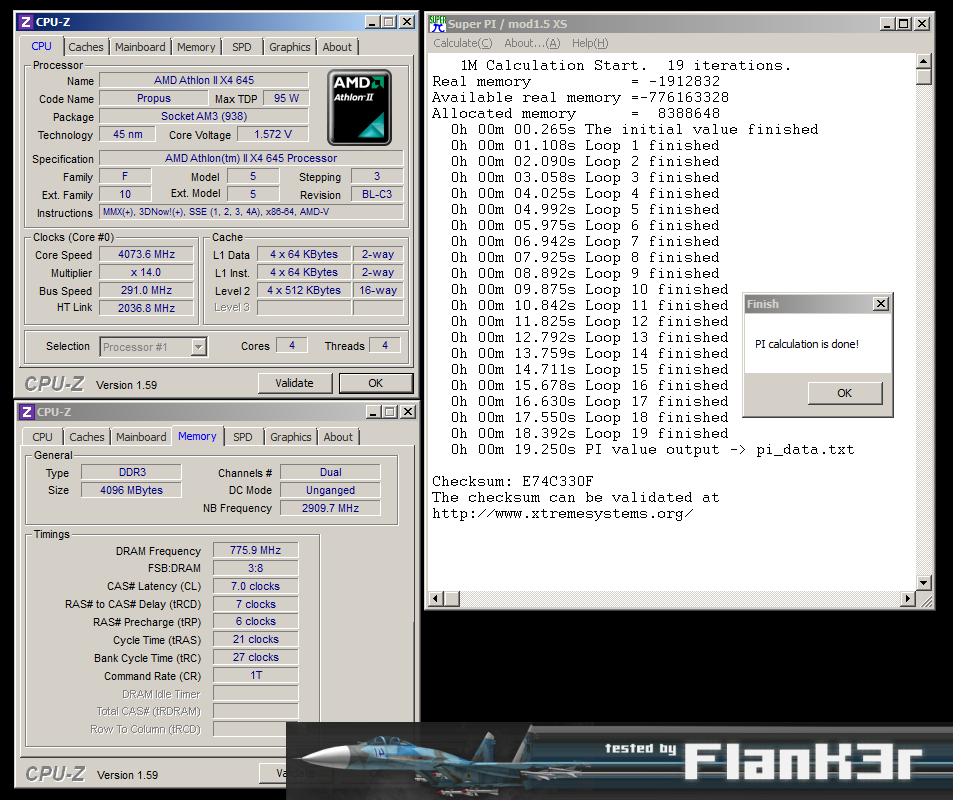953x800 pixels.
Task: Click the Max TDP value 95 W
Action: pyautogui.click(x=286, y=98)
